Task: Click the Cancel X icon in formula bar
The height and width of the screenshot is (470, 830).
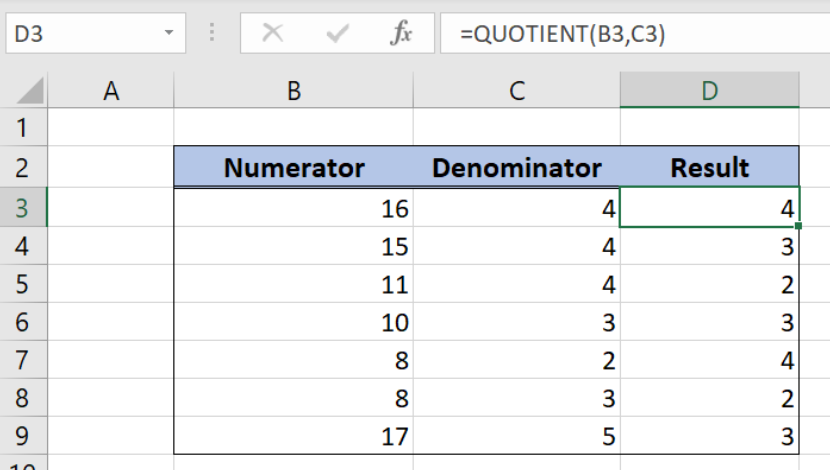Action: pos(273,33)
